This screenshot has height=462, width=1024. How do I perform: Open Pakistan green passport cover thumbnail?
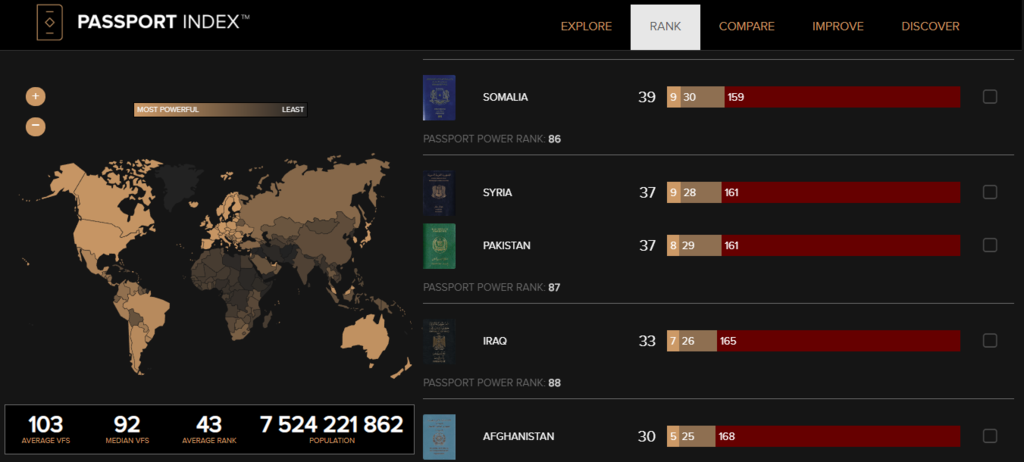[x=439, y=245]
